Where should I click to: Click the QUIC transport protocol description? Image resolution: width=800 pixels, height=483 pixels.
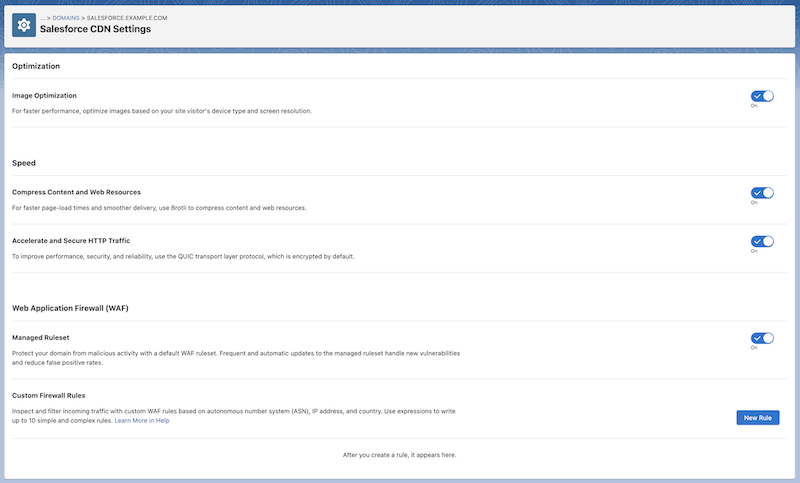(183, 257)
